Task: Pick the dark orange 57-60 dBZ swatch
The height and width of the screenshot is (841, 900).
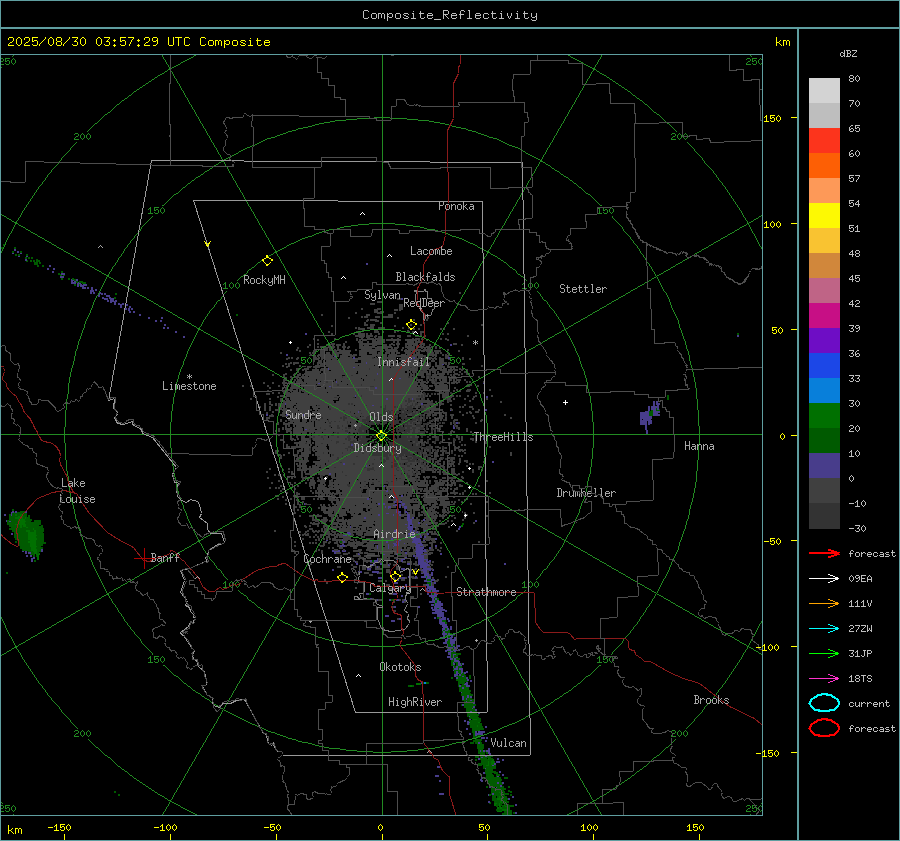Action: point(824,166)
